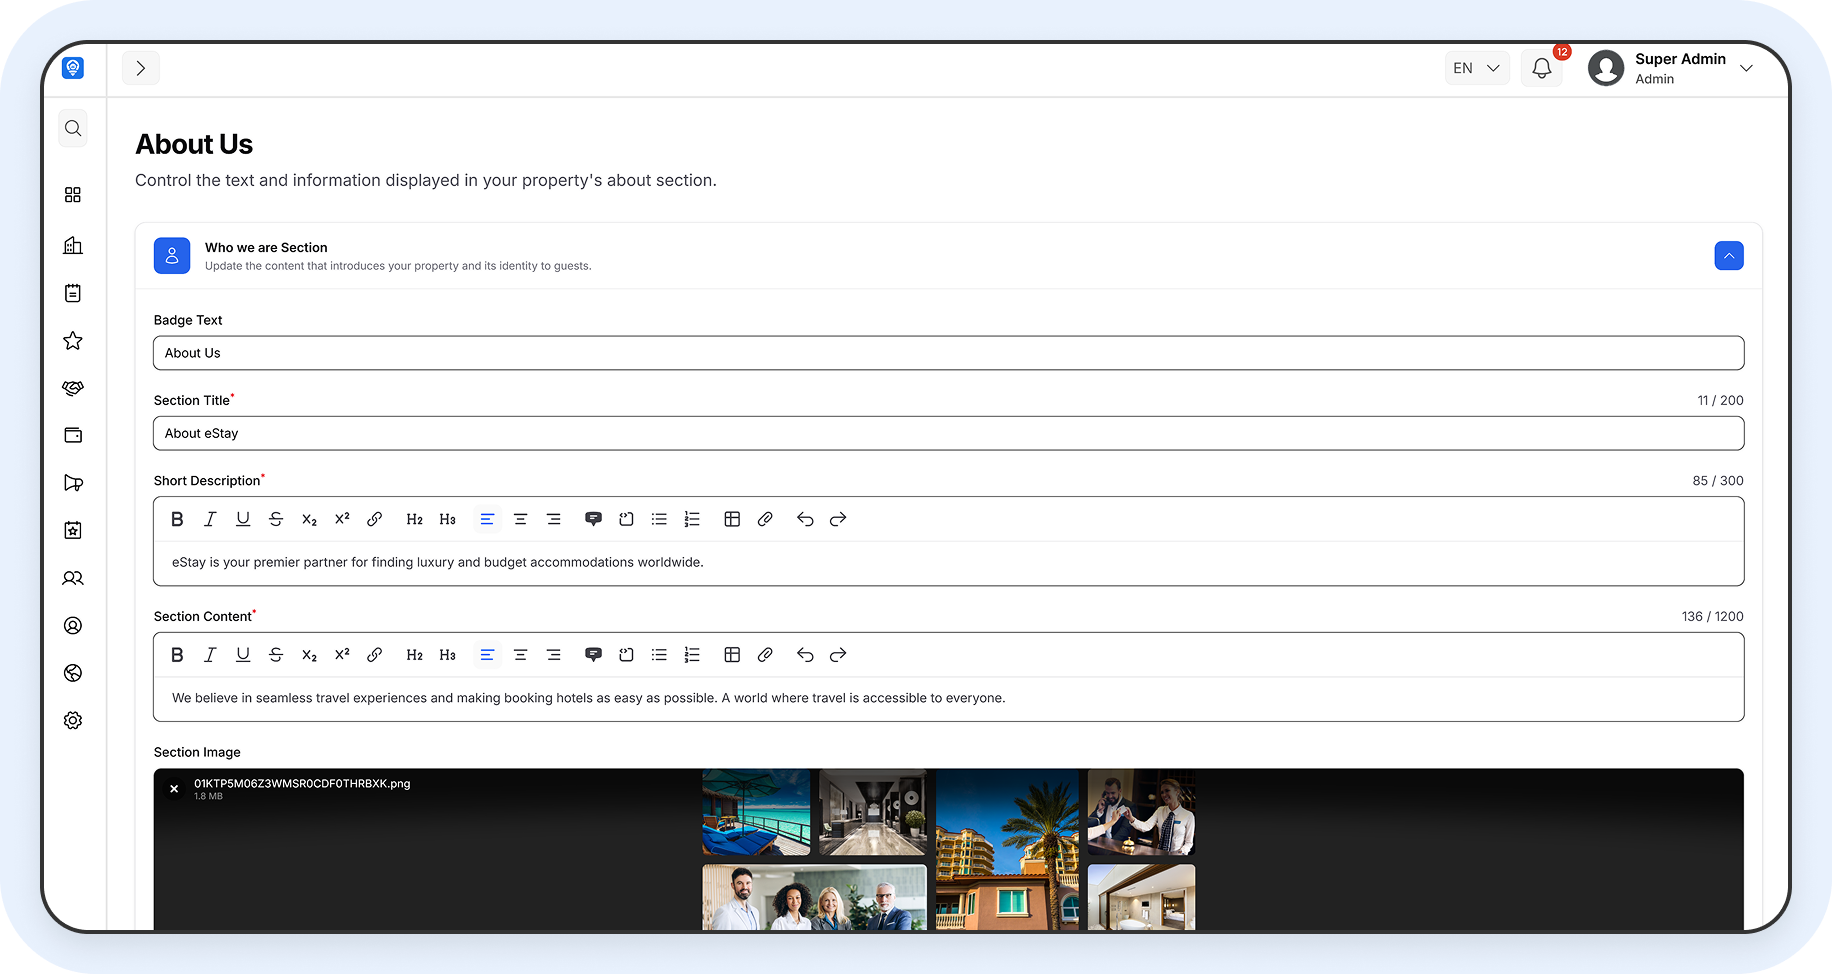The image size is (1832, 978).
Task: Open the calendar star events icon
Action: tap(73, 530)
